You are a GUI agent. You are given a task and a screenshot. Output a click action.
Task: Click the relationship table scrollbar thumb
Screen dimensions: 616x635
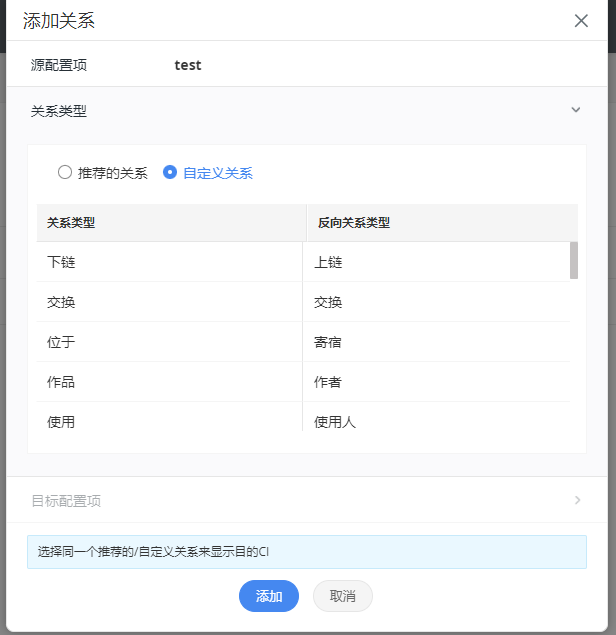point(574,260)
